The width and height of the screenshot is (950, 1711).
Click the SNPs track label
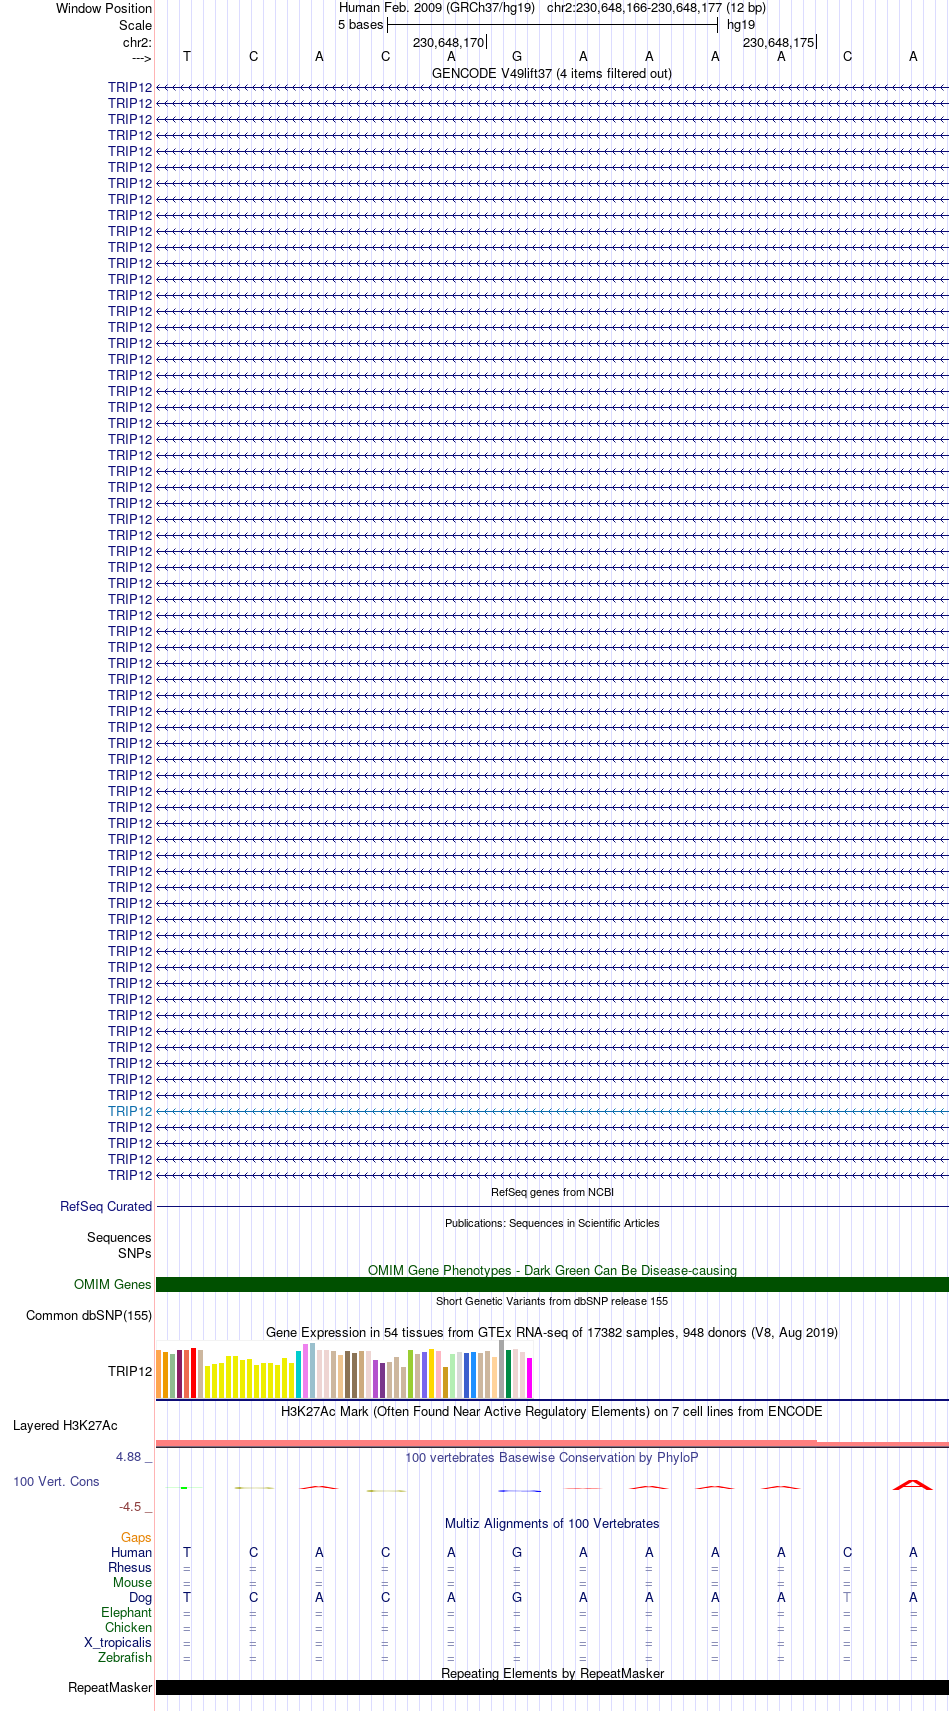135,1254
